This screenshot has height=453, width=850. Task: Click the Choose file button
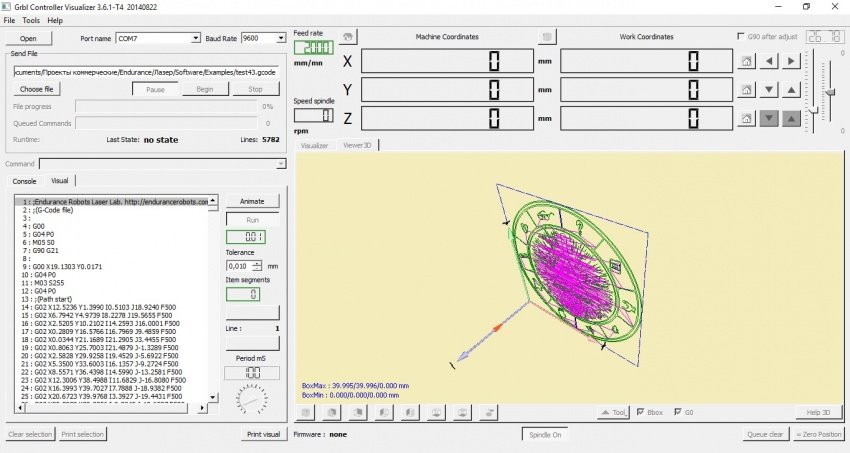37,89
